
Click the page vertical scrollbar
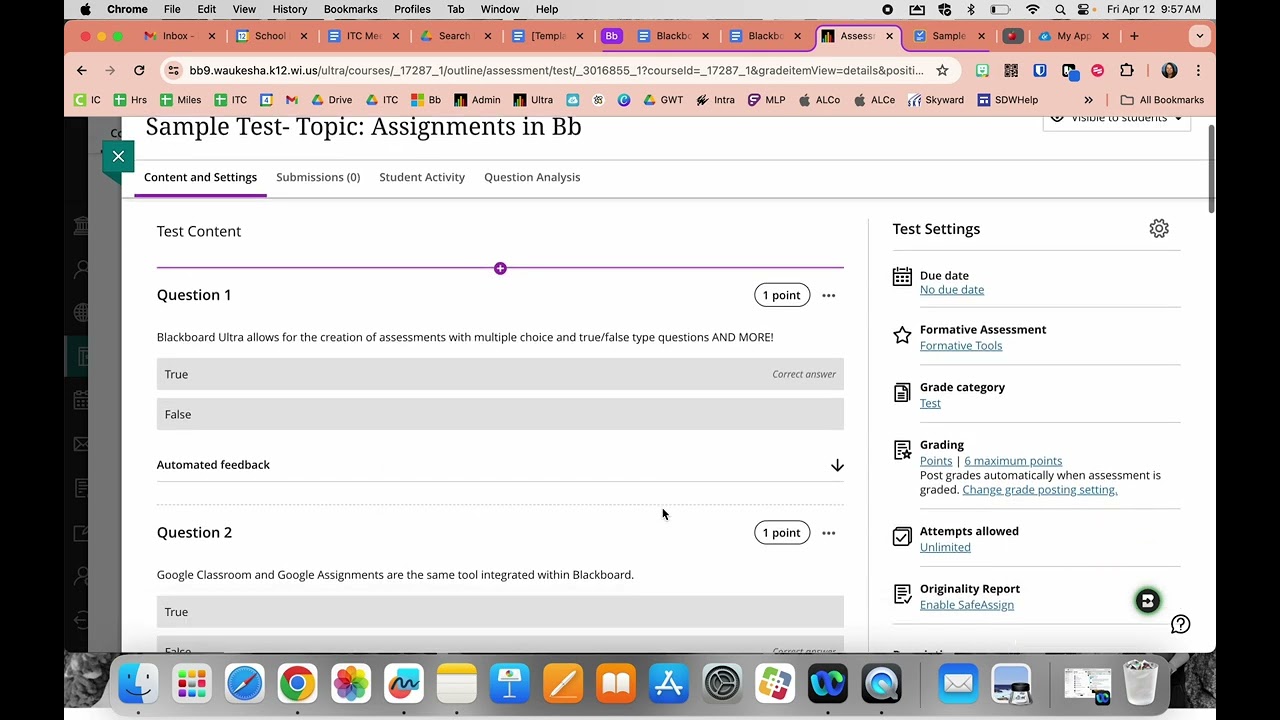1212,169
